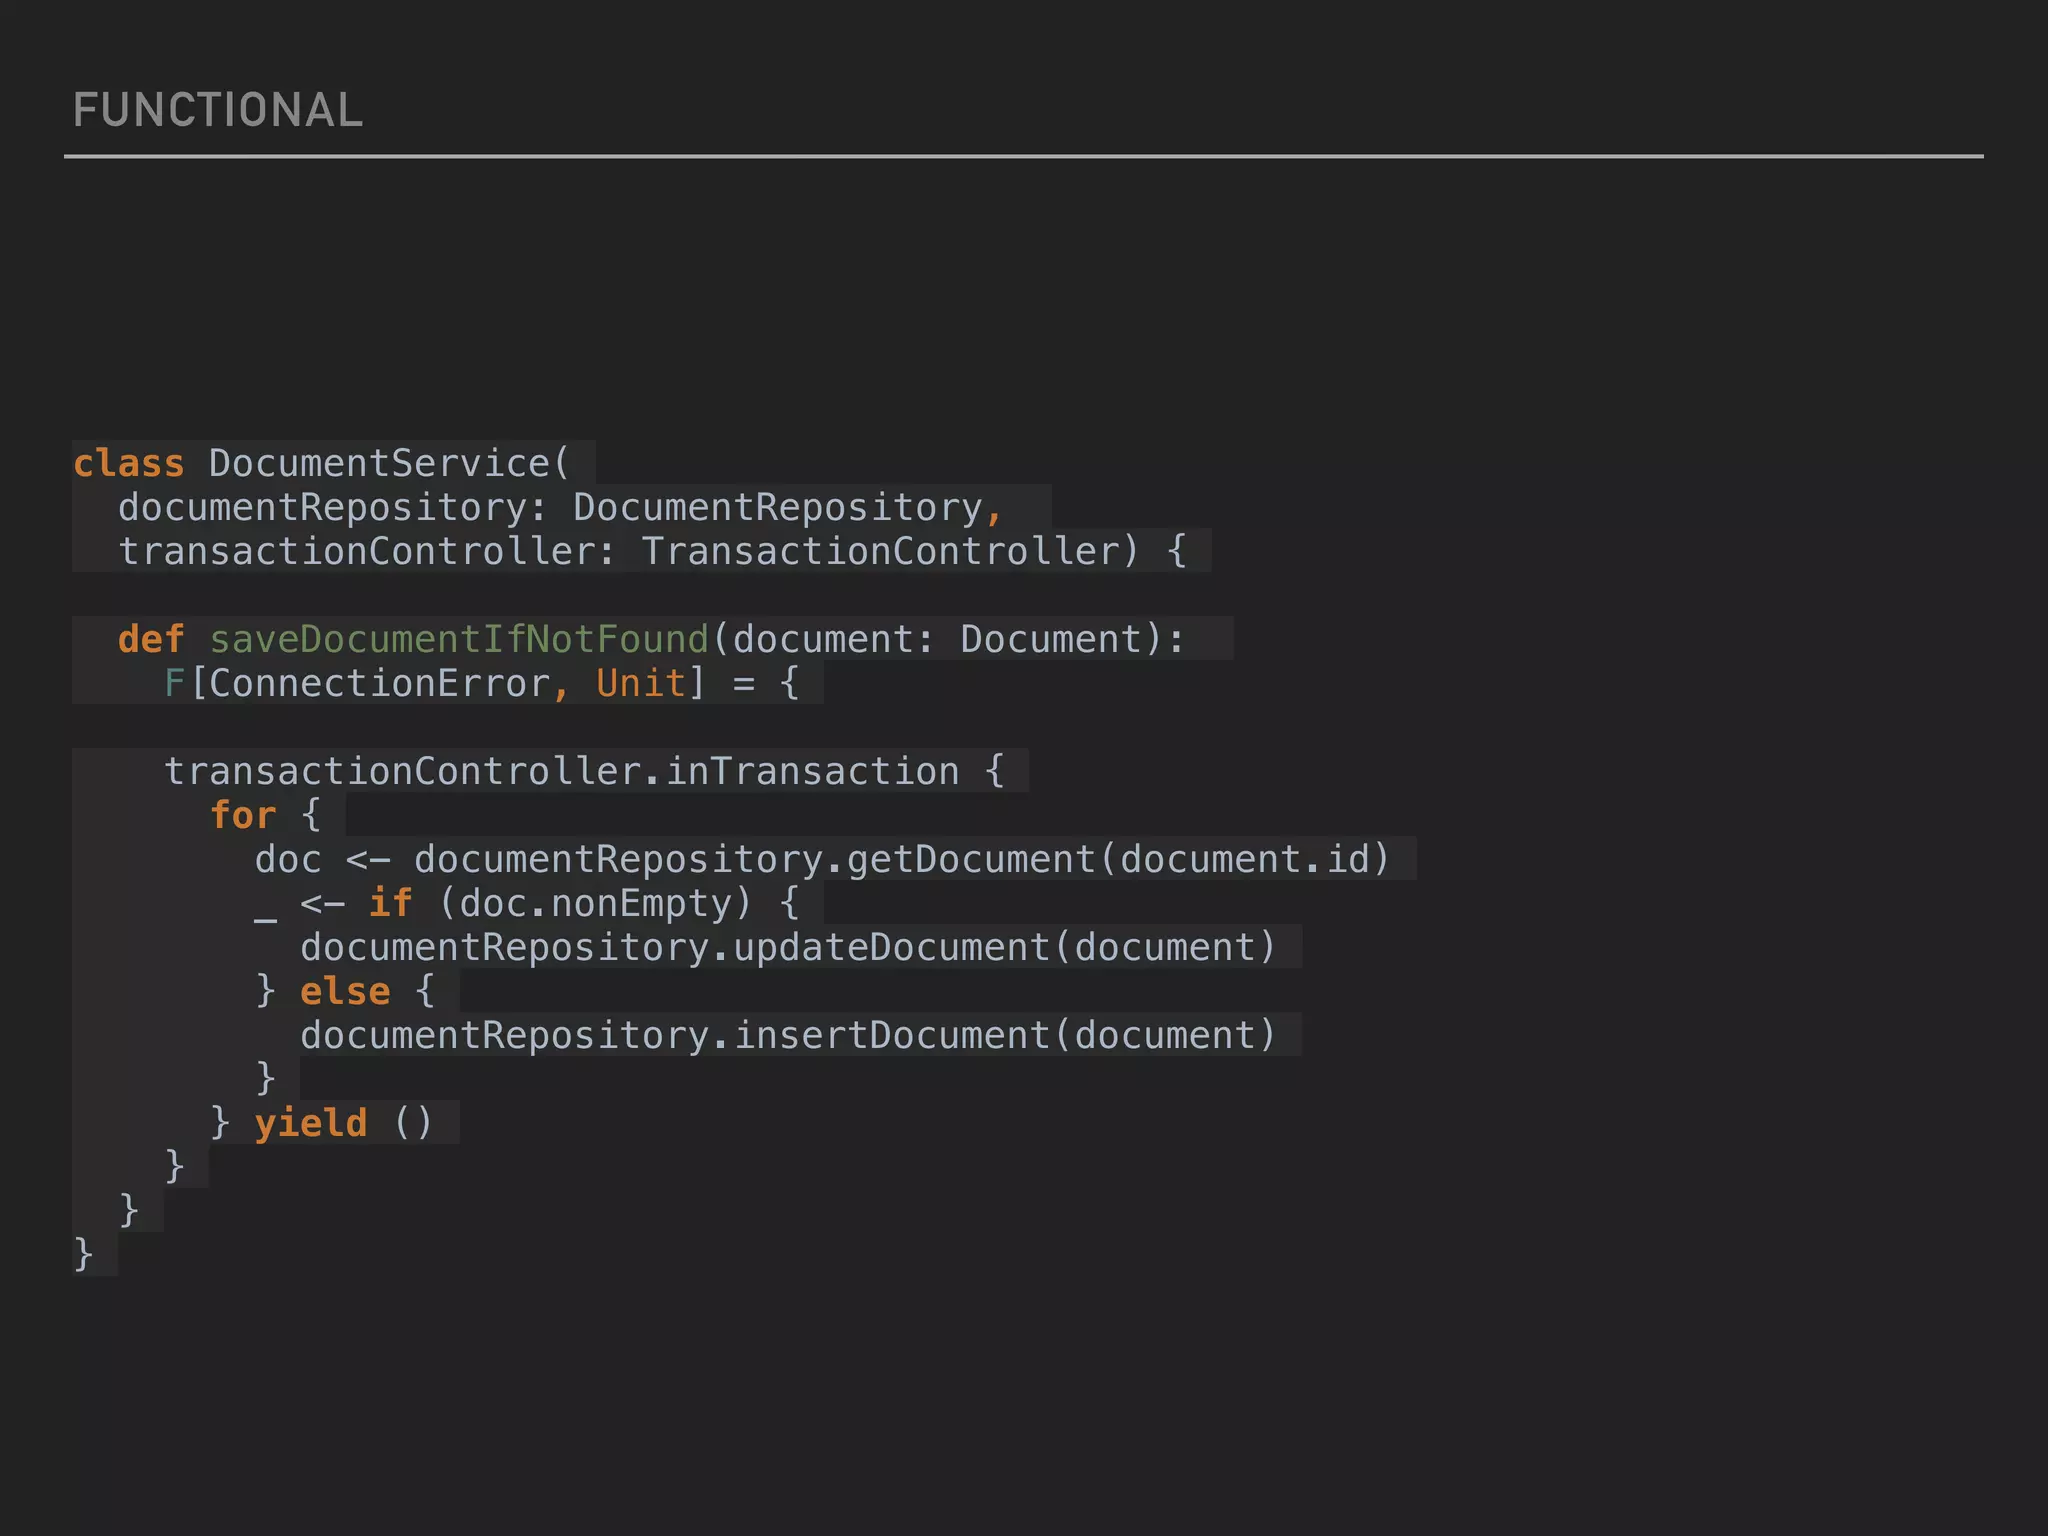Click the underscore binding before 'if'

point(265,918)
